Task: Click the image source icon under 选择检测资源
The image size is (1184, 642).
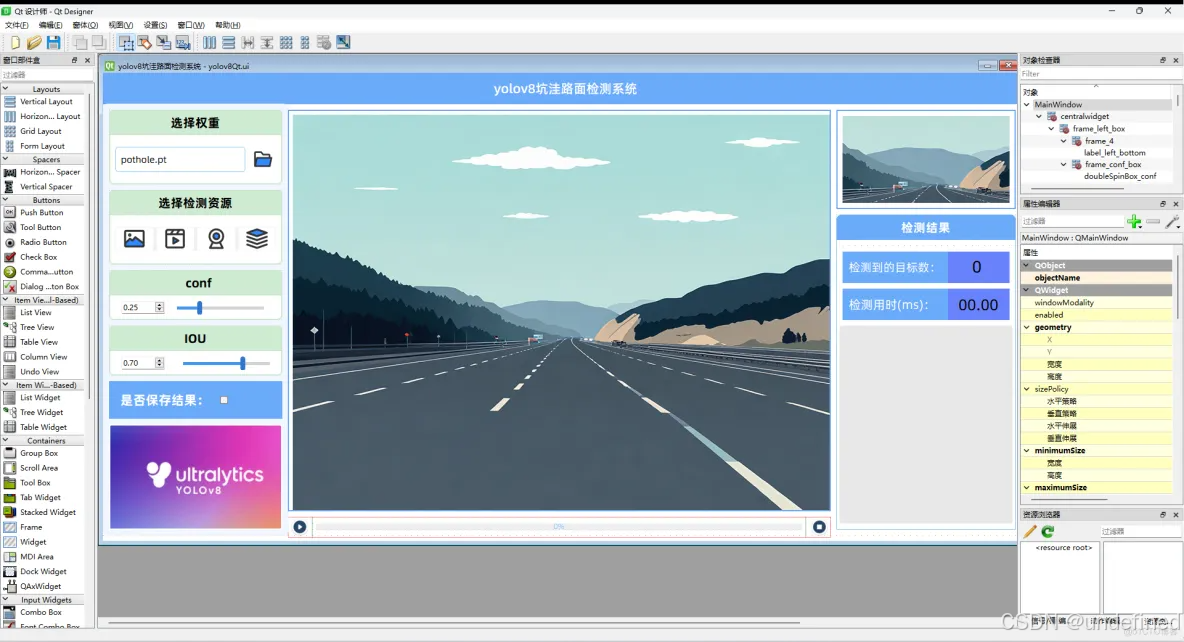Action: tap(134, 239)
